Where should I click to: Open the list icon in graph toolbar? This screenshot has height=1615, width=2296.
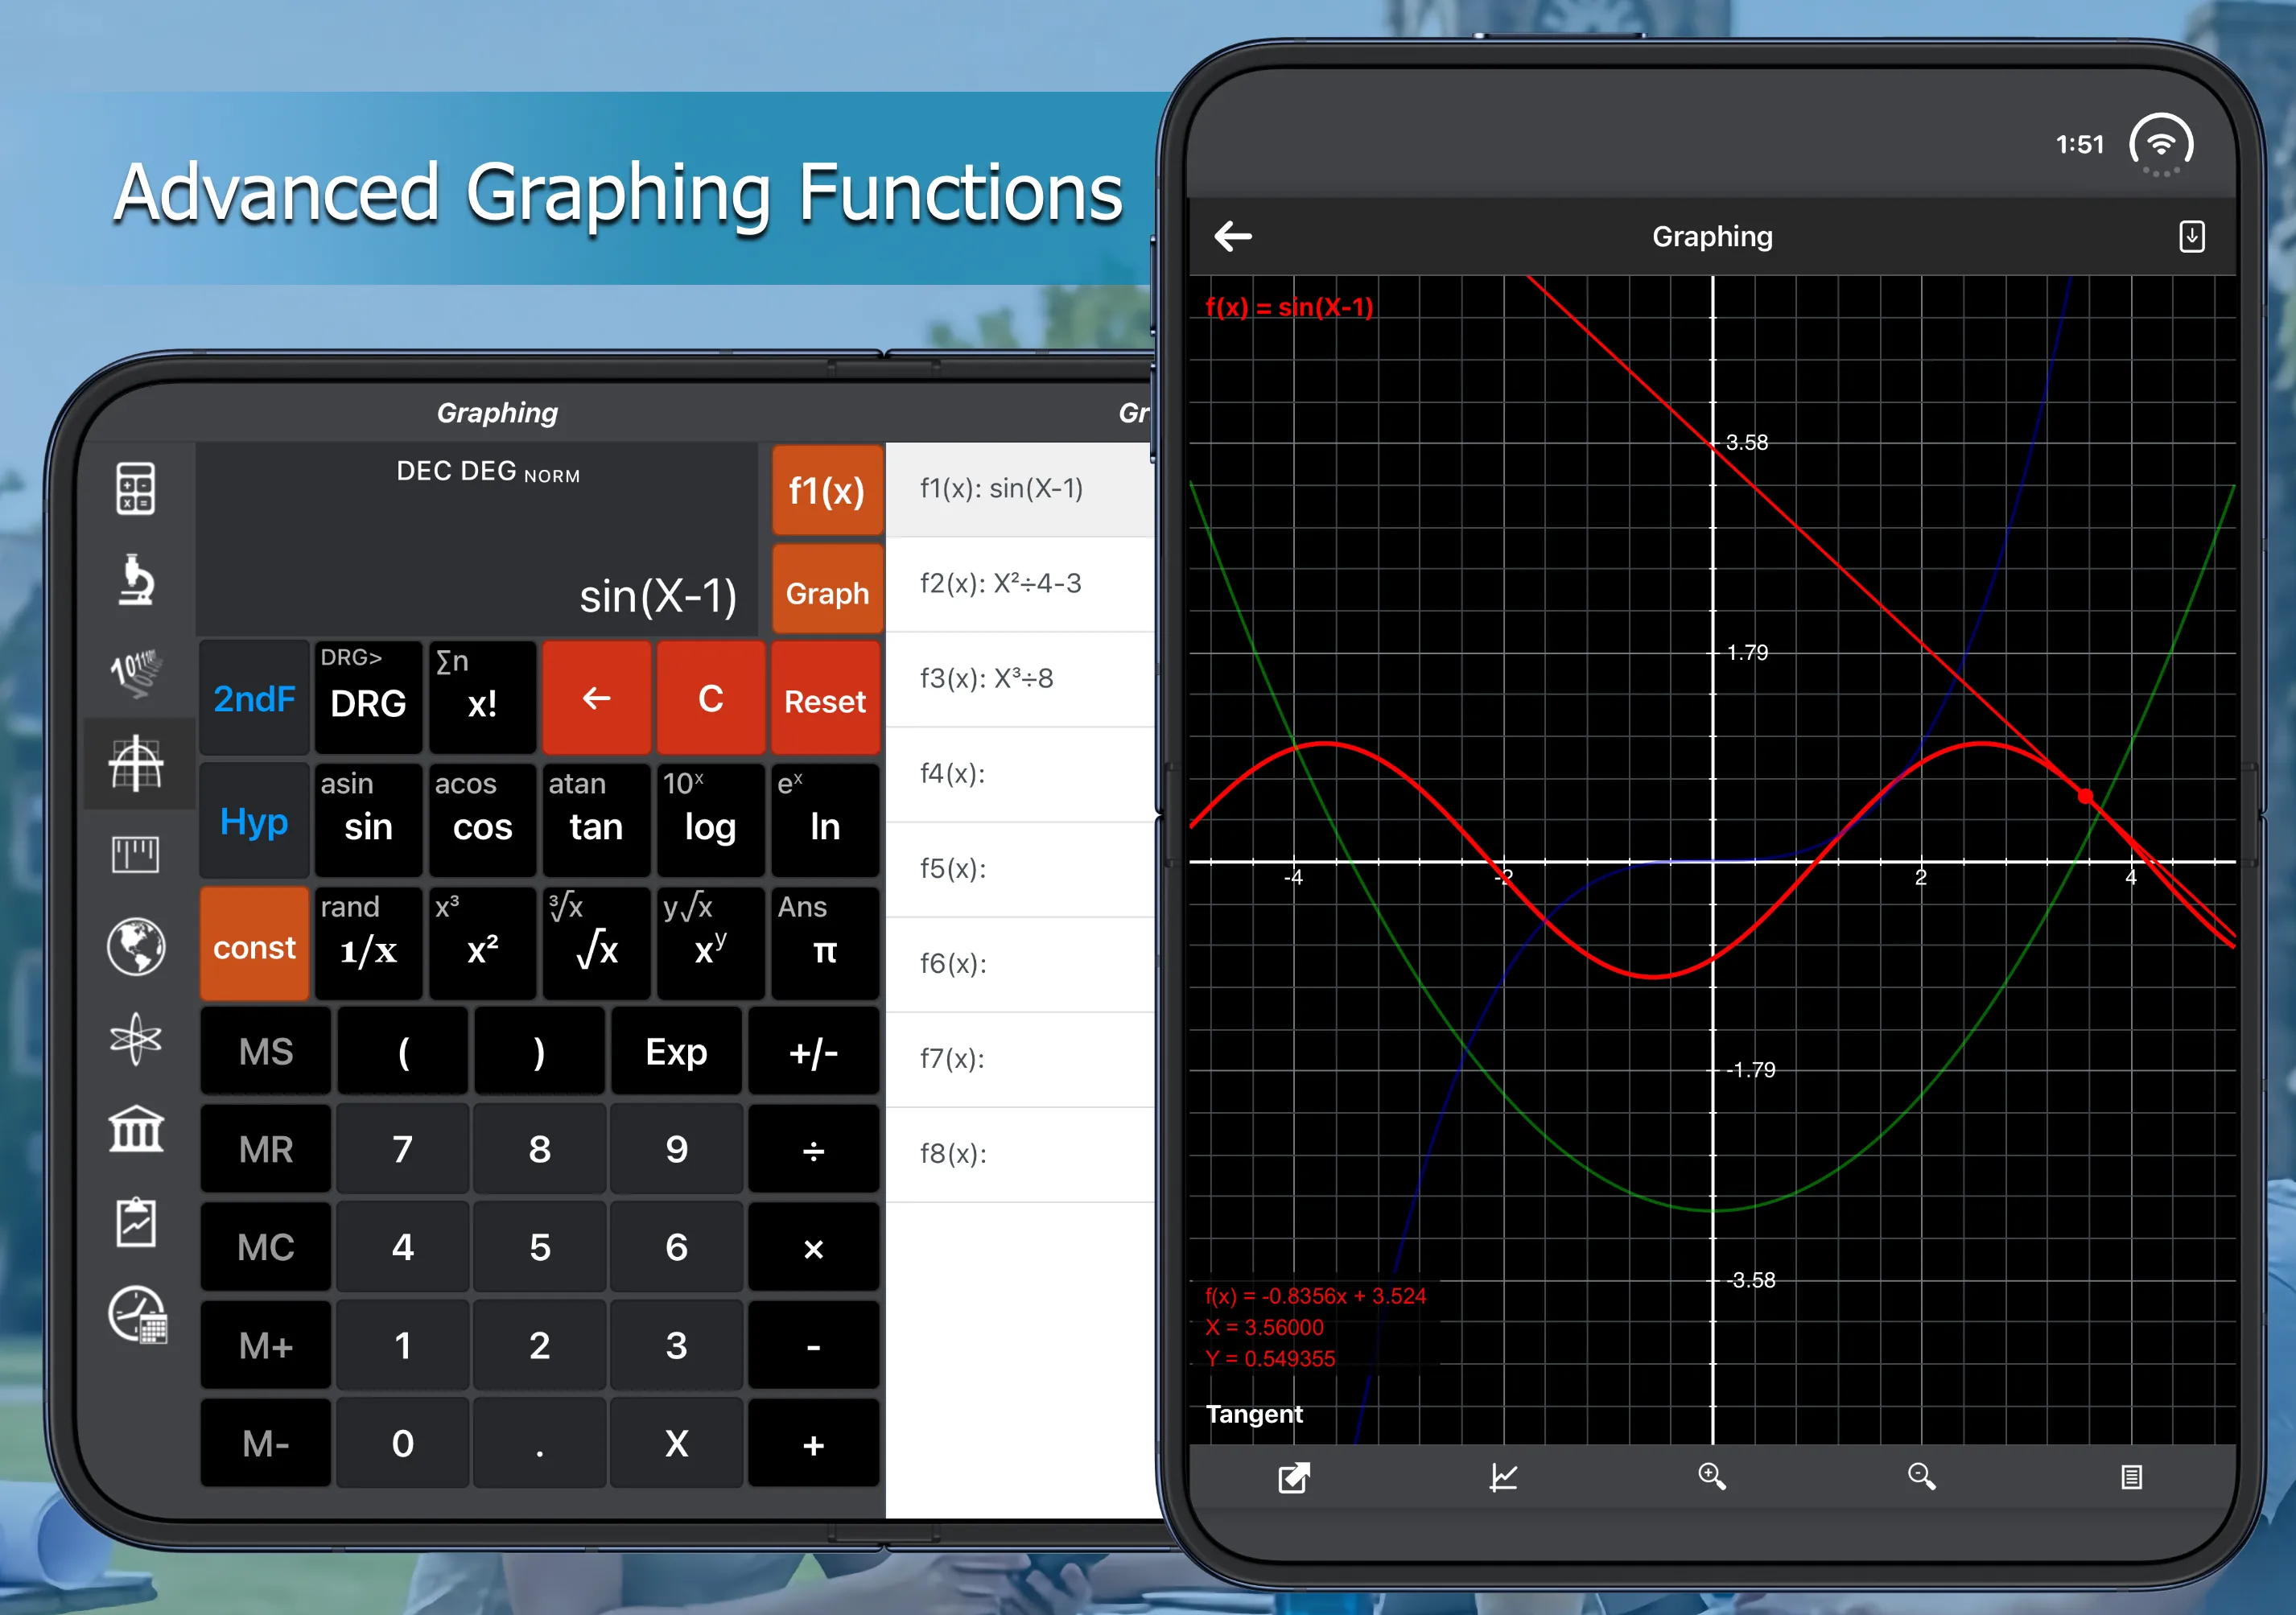coord(2131,1477)
